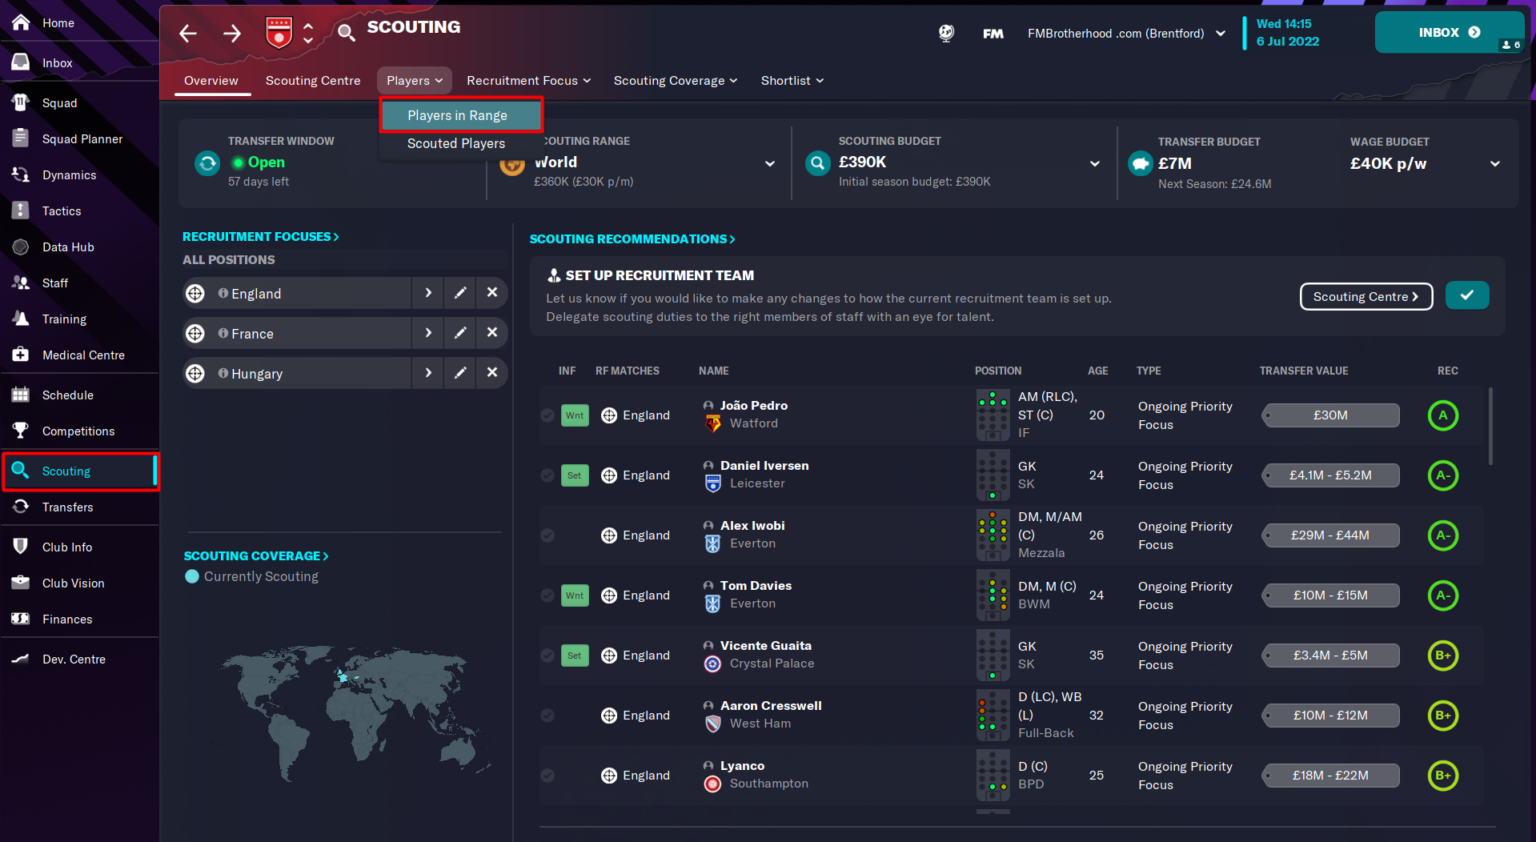Open the Scouting Recommendations link

(632, 239)
